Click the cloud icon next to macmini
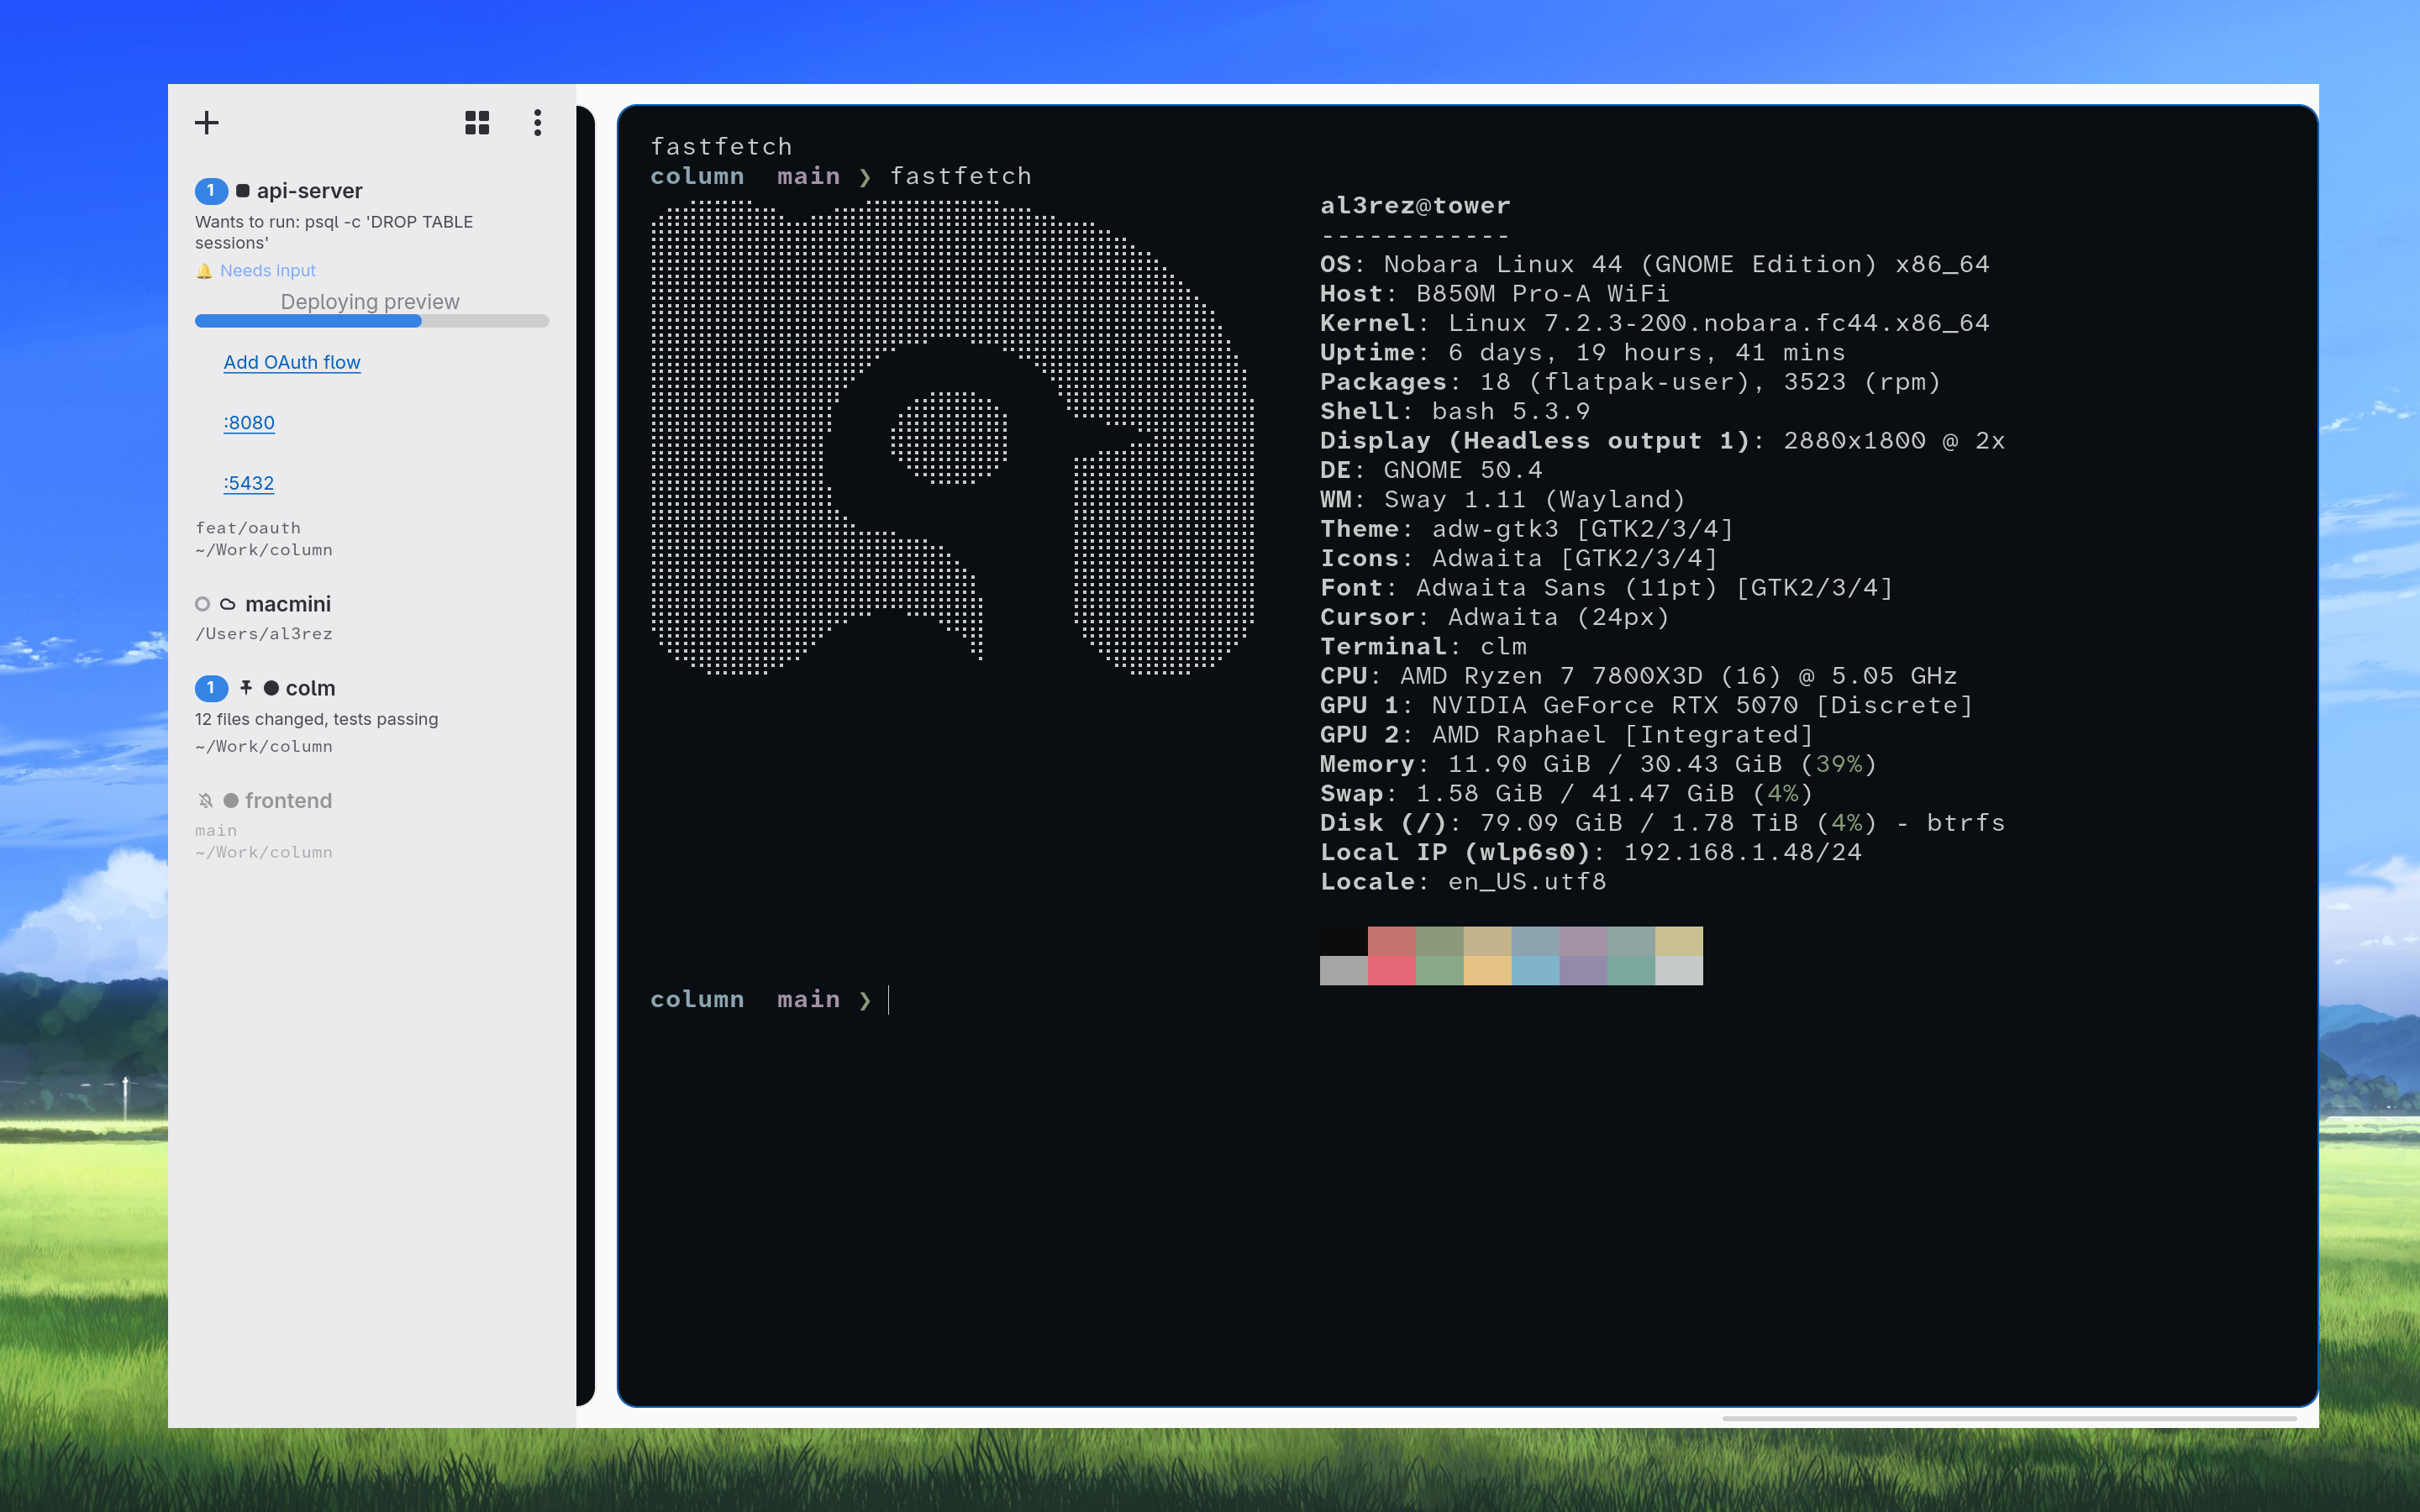2420x1512 pixels. [x=228, y=604]
